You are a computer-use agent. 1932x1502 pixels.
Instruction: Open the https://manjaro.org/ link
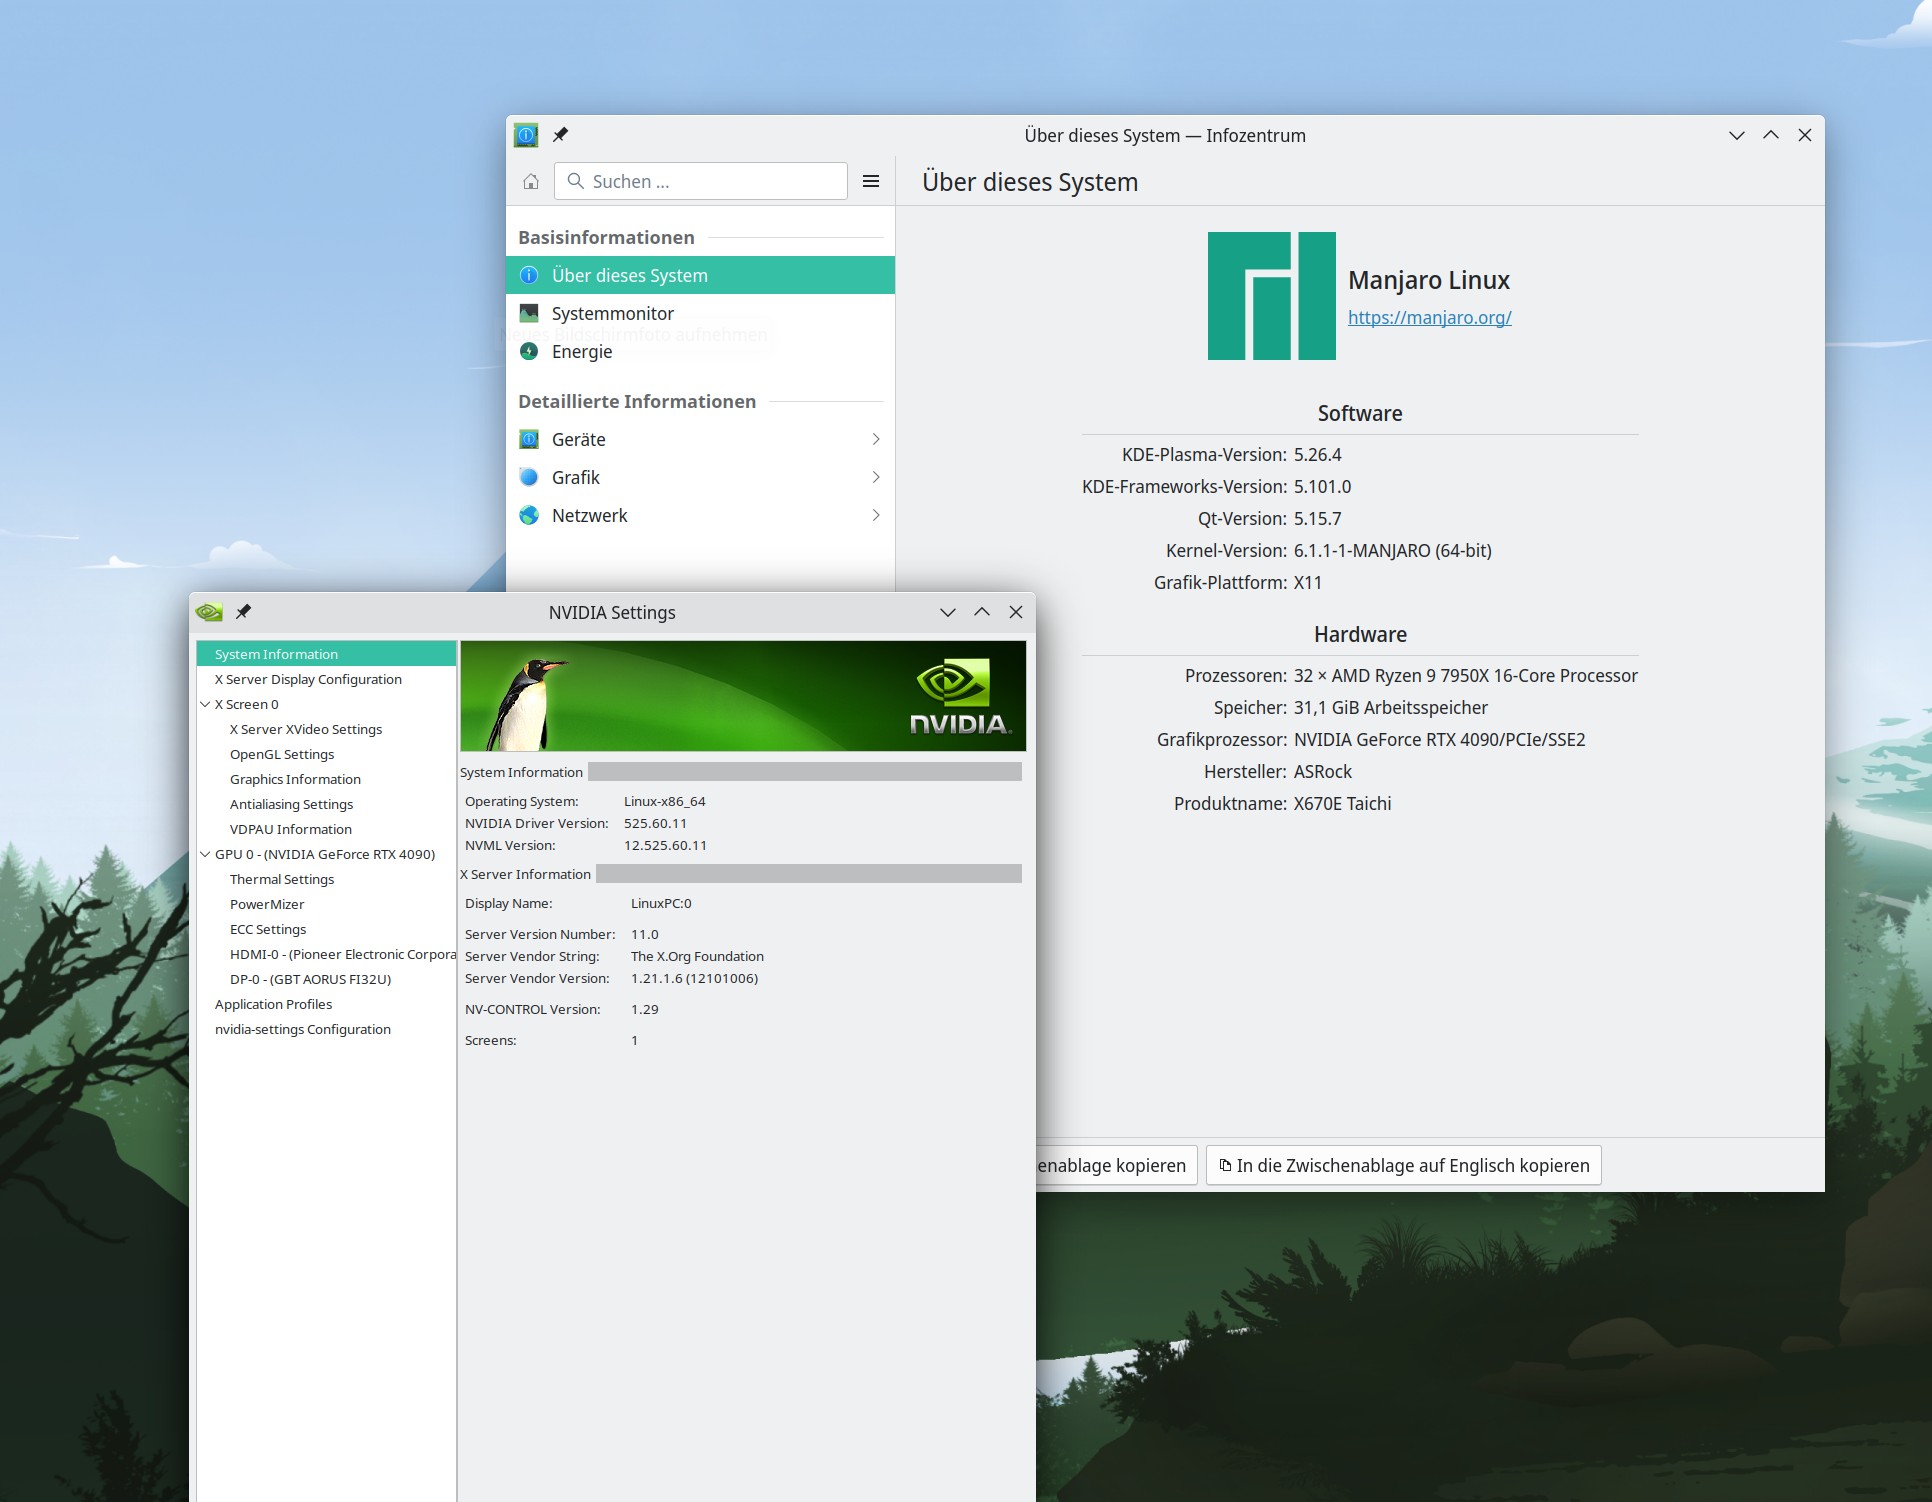point(1429,318)
